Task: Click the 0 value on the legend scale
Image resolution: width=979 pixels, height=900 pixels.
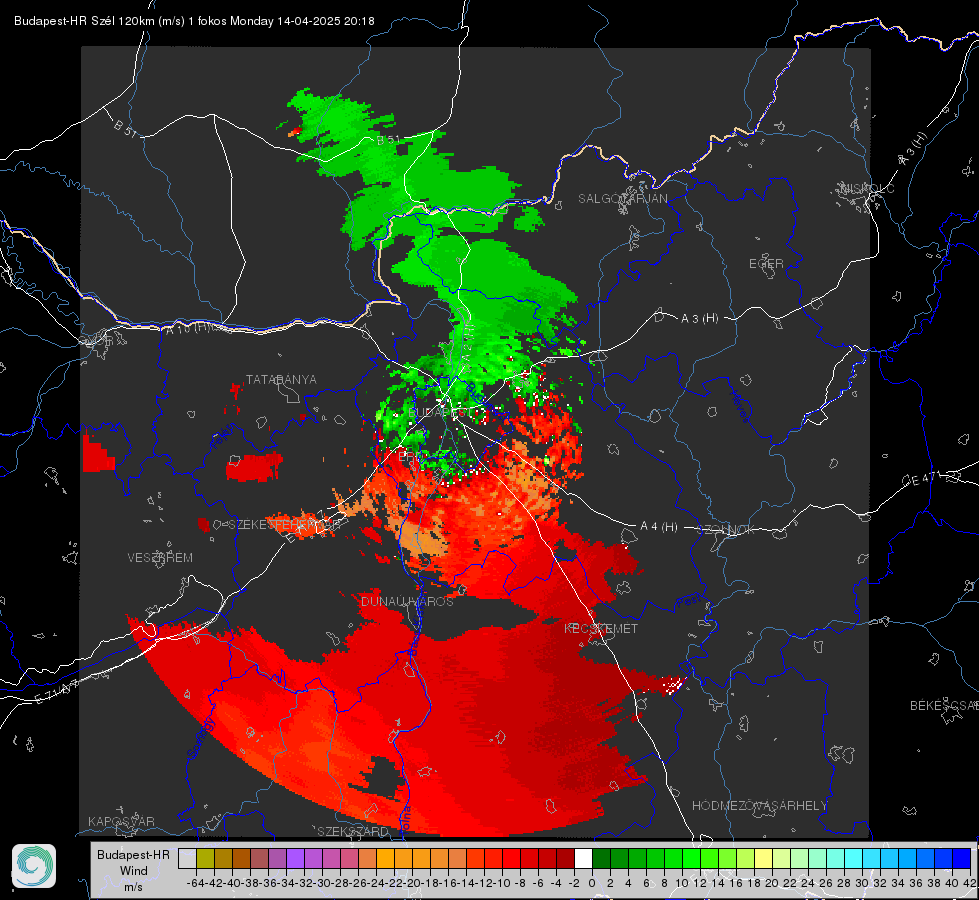Action: [x=592, y=883]
